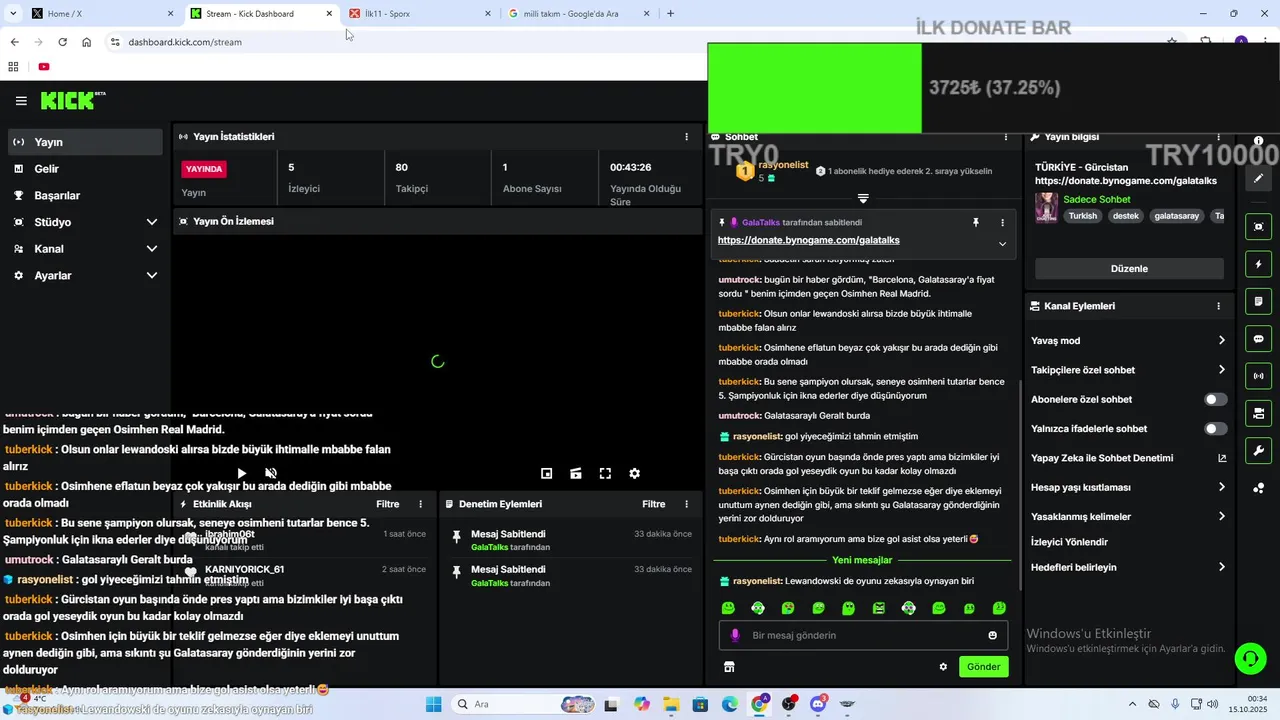Click İzleyici Yönlendir
The height and width of the screenshot is (720, 1280).
(x=1069, y=542)
